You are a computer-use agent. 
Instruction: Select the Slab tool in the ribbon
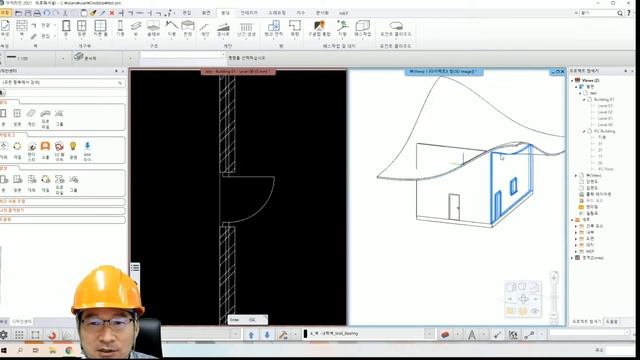click(x=153, y=29)
